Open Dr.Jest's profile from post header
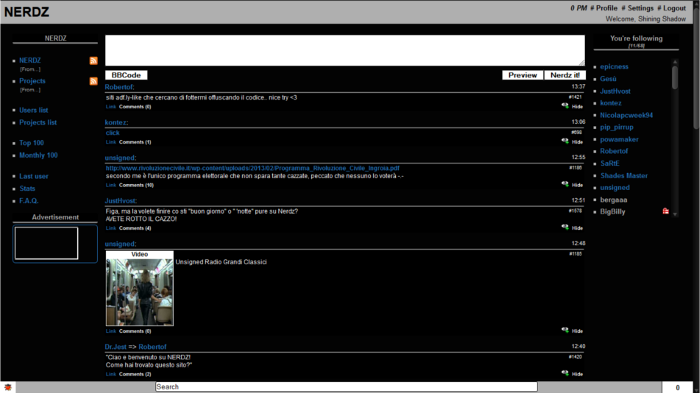This screenshot has height=393, width=700. pyautogui.click(x=115, y=347)
